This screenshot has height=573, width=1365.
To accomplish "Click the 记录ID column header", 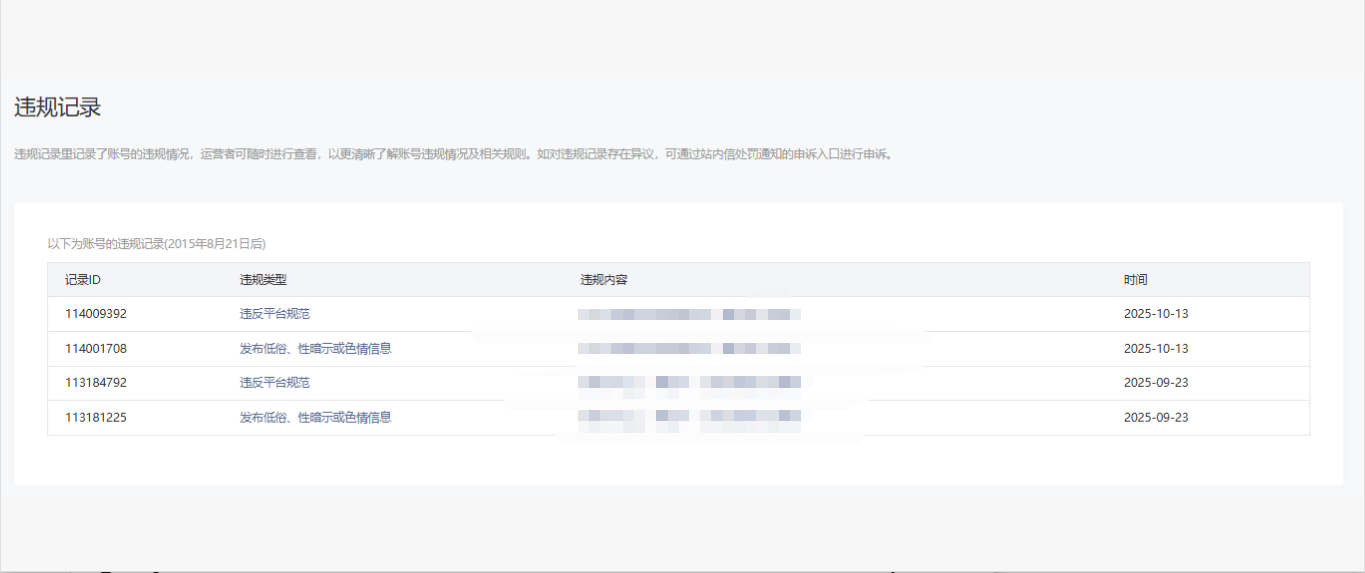I will click(83, 280).
